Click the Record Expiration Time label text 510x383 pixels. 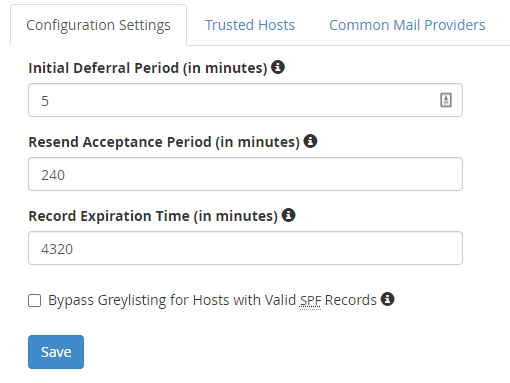(153, 216)
